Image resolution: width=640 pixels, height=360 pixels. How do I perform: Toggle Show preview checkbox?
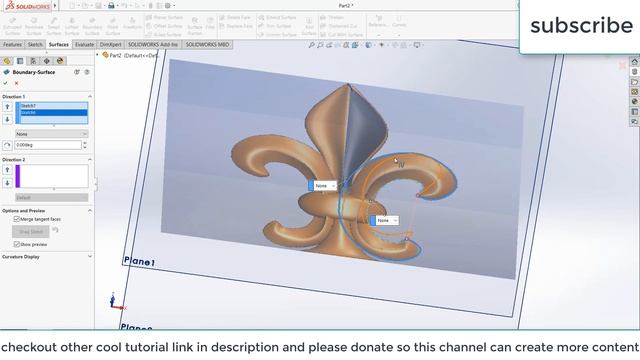coord(17,244)
